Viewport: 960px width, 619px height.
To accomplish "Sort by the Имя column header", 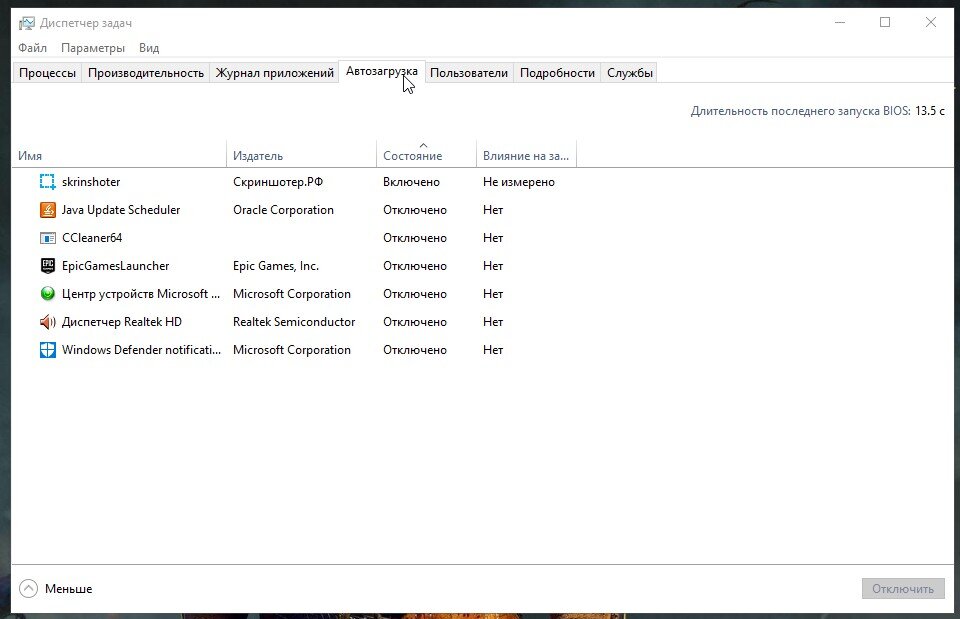I will 119,156.
